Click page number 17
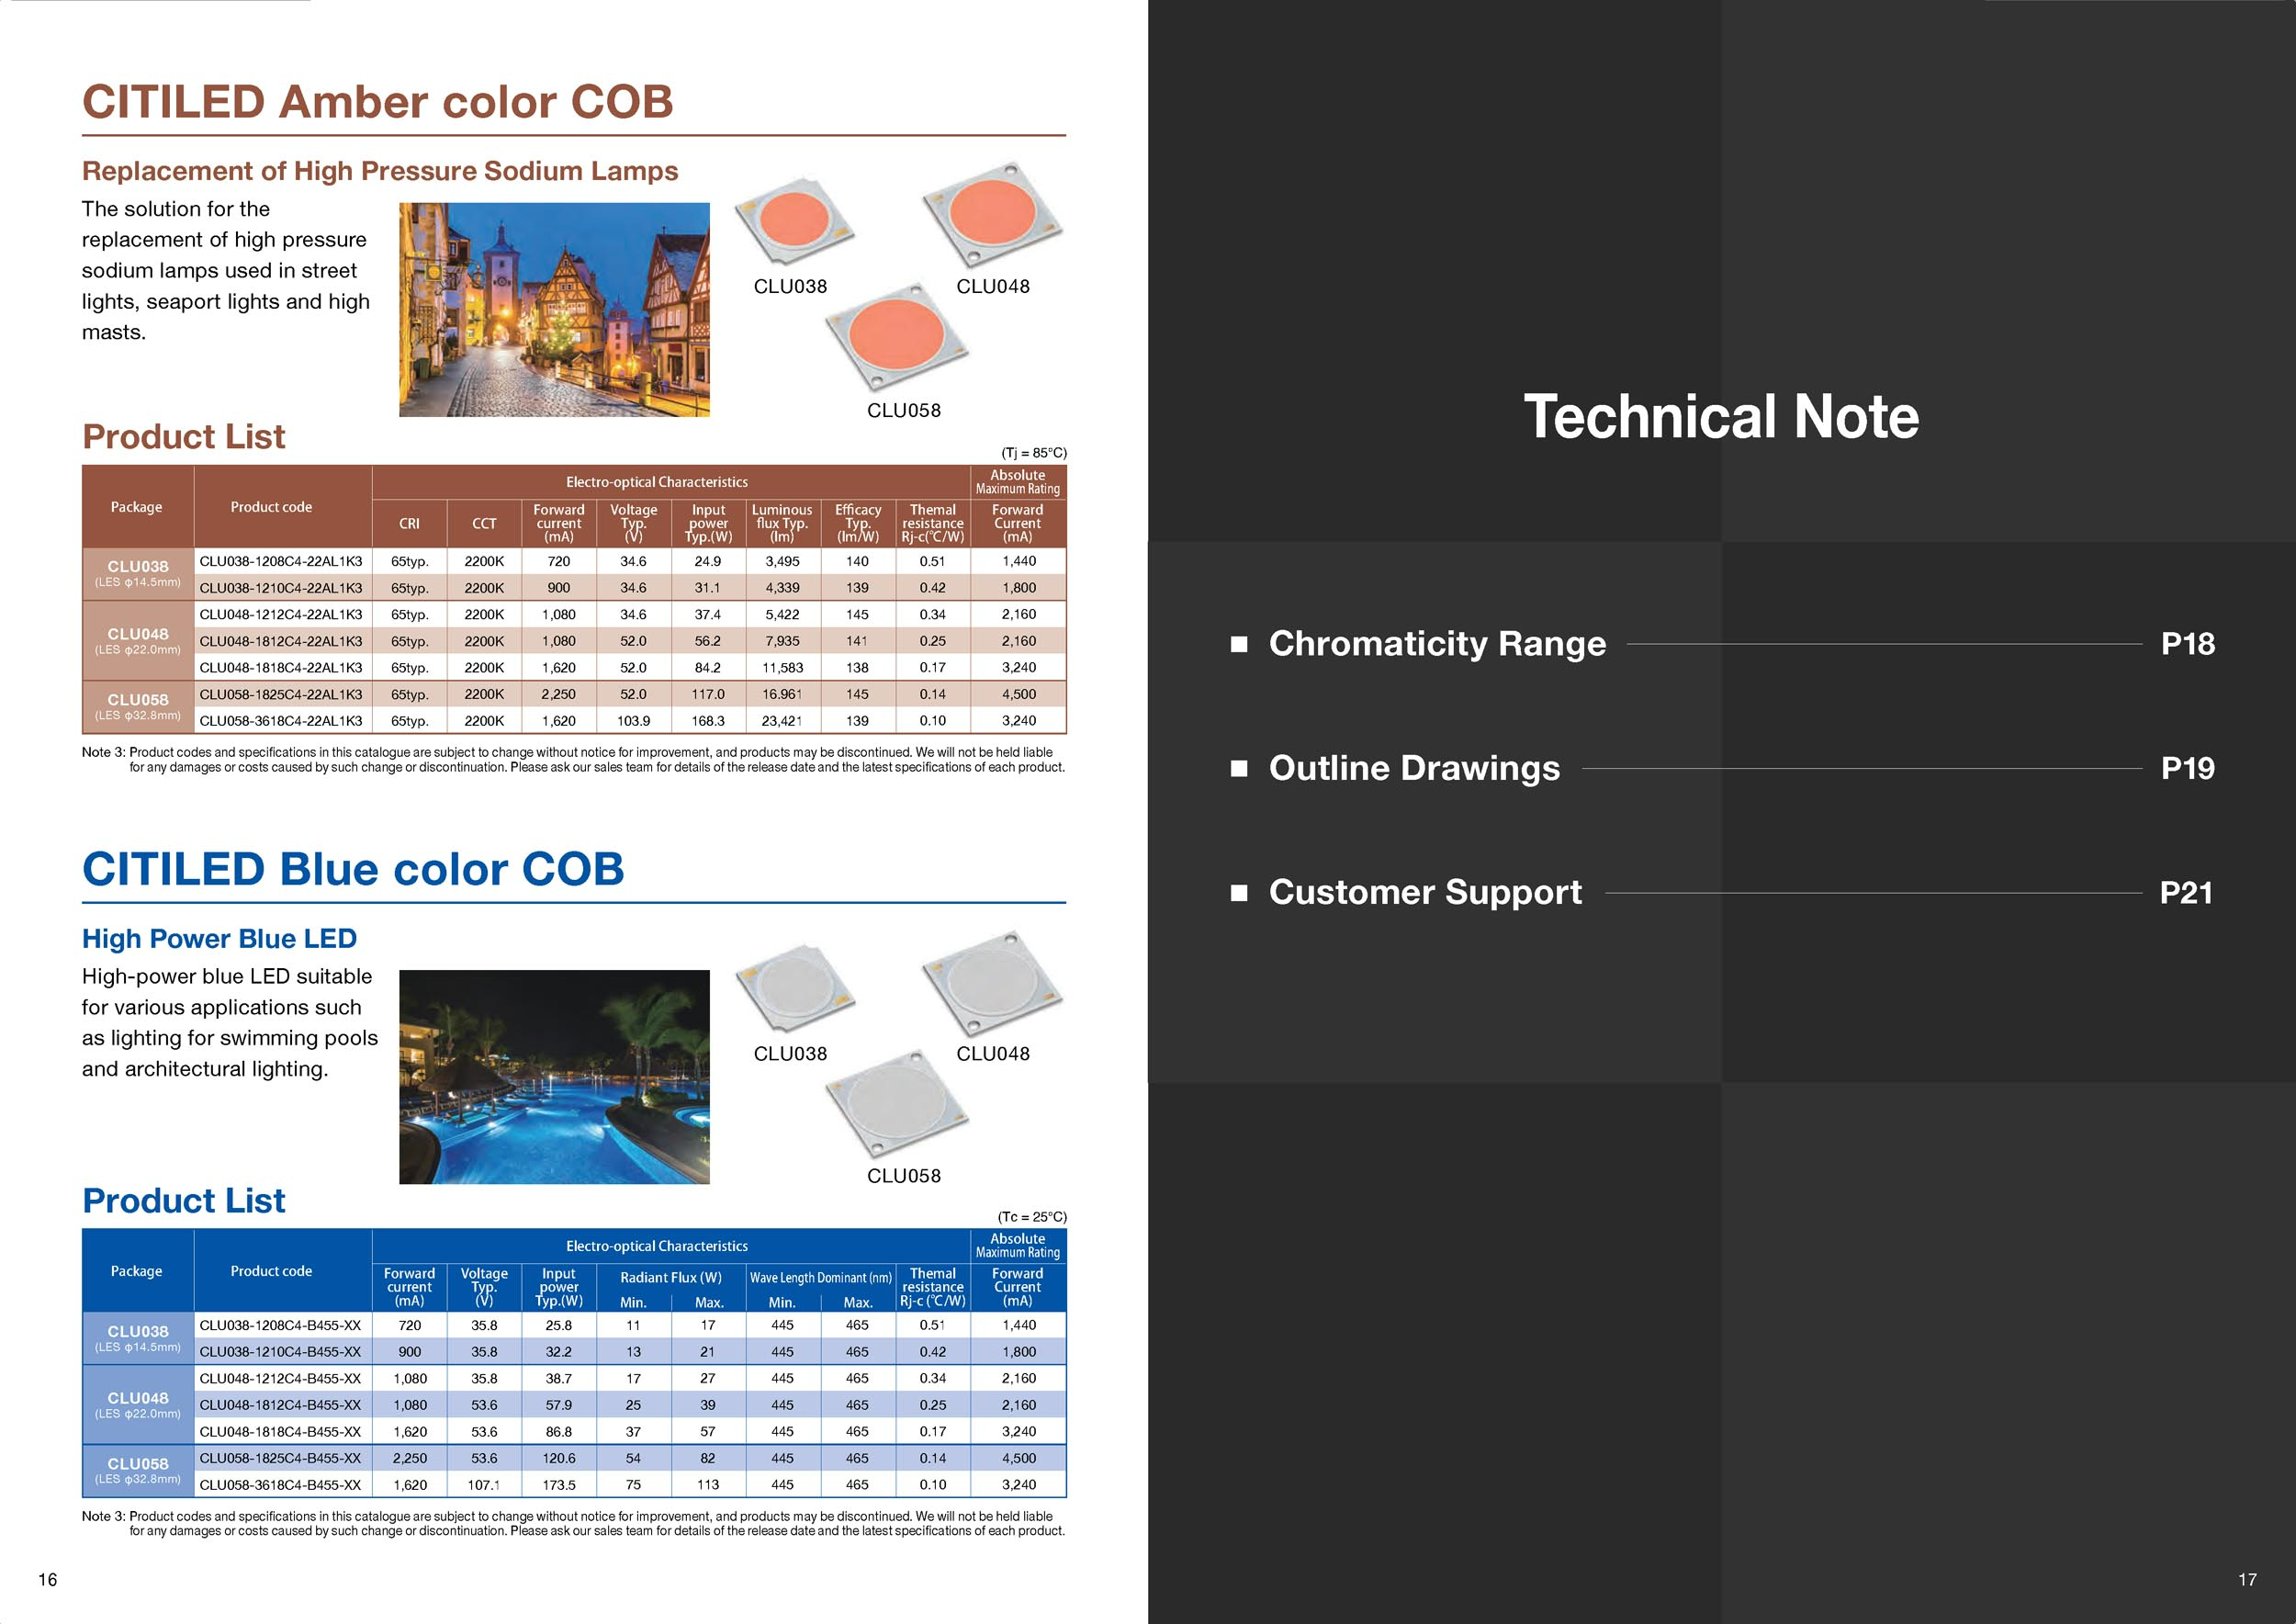 click(2247, 1580)
